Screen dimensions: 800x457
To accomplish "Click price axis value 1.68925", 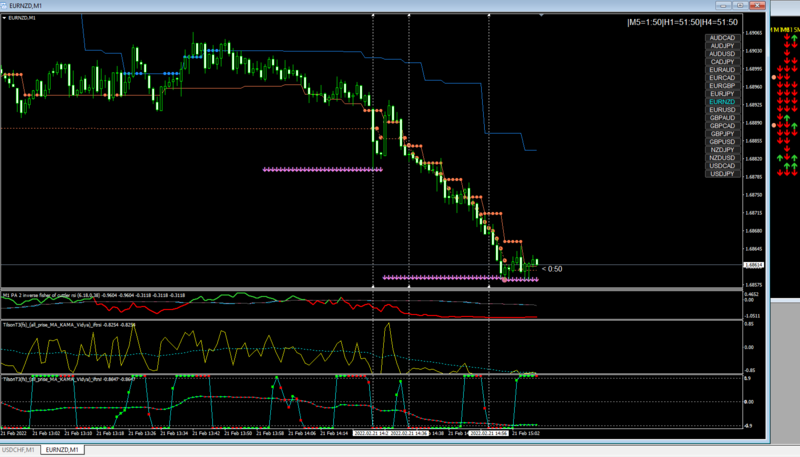I will [x=754, y=105].
